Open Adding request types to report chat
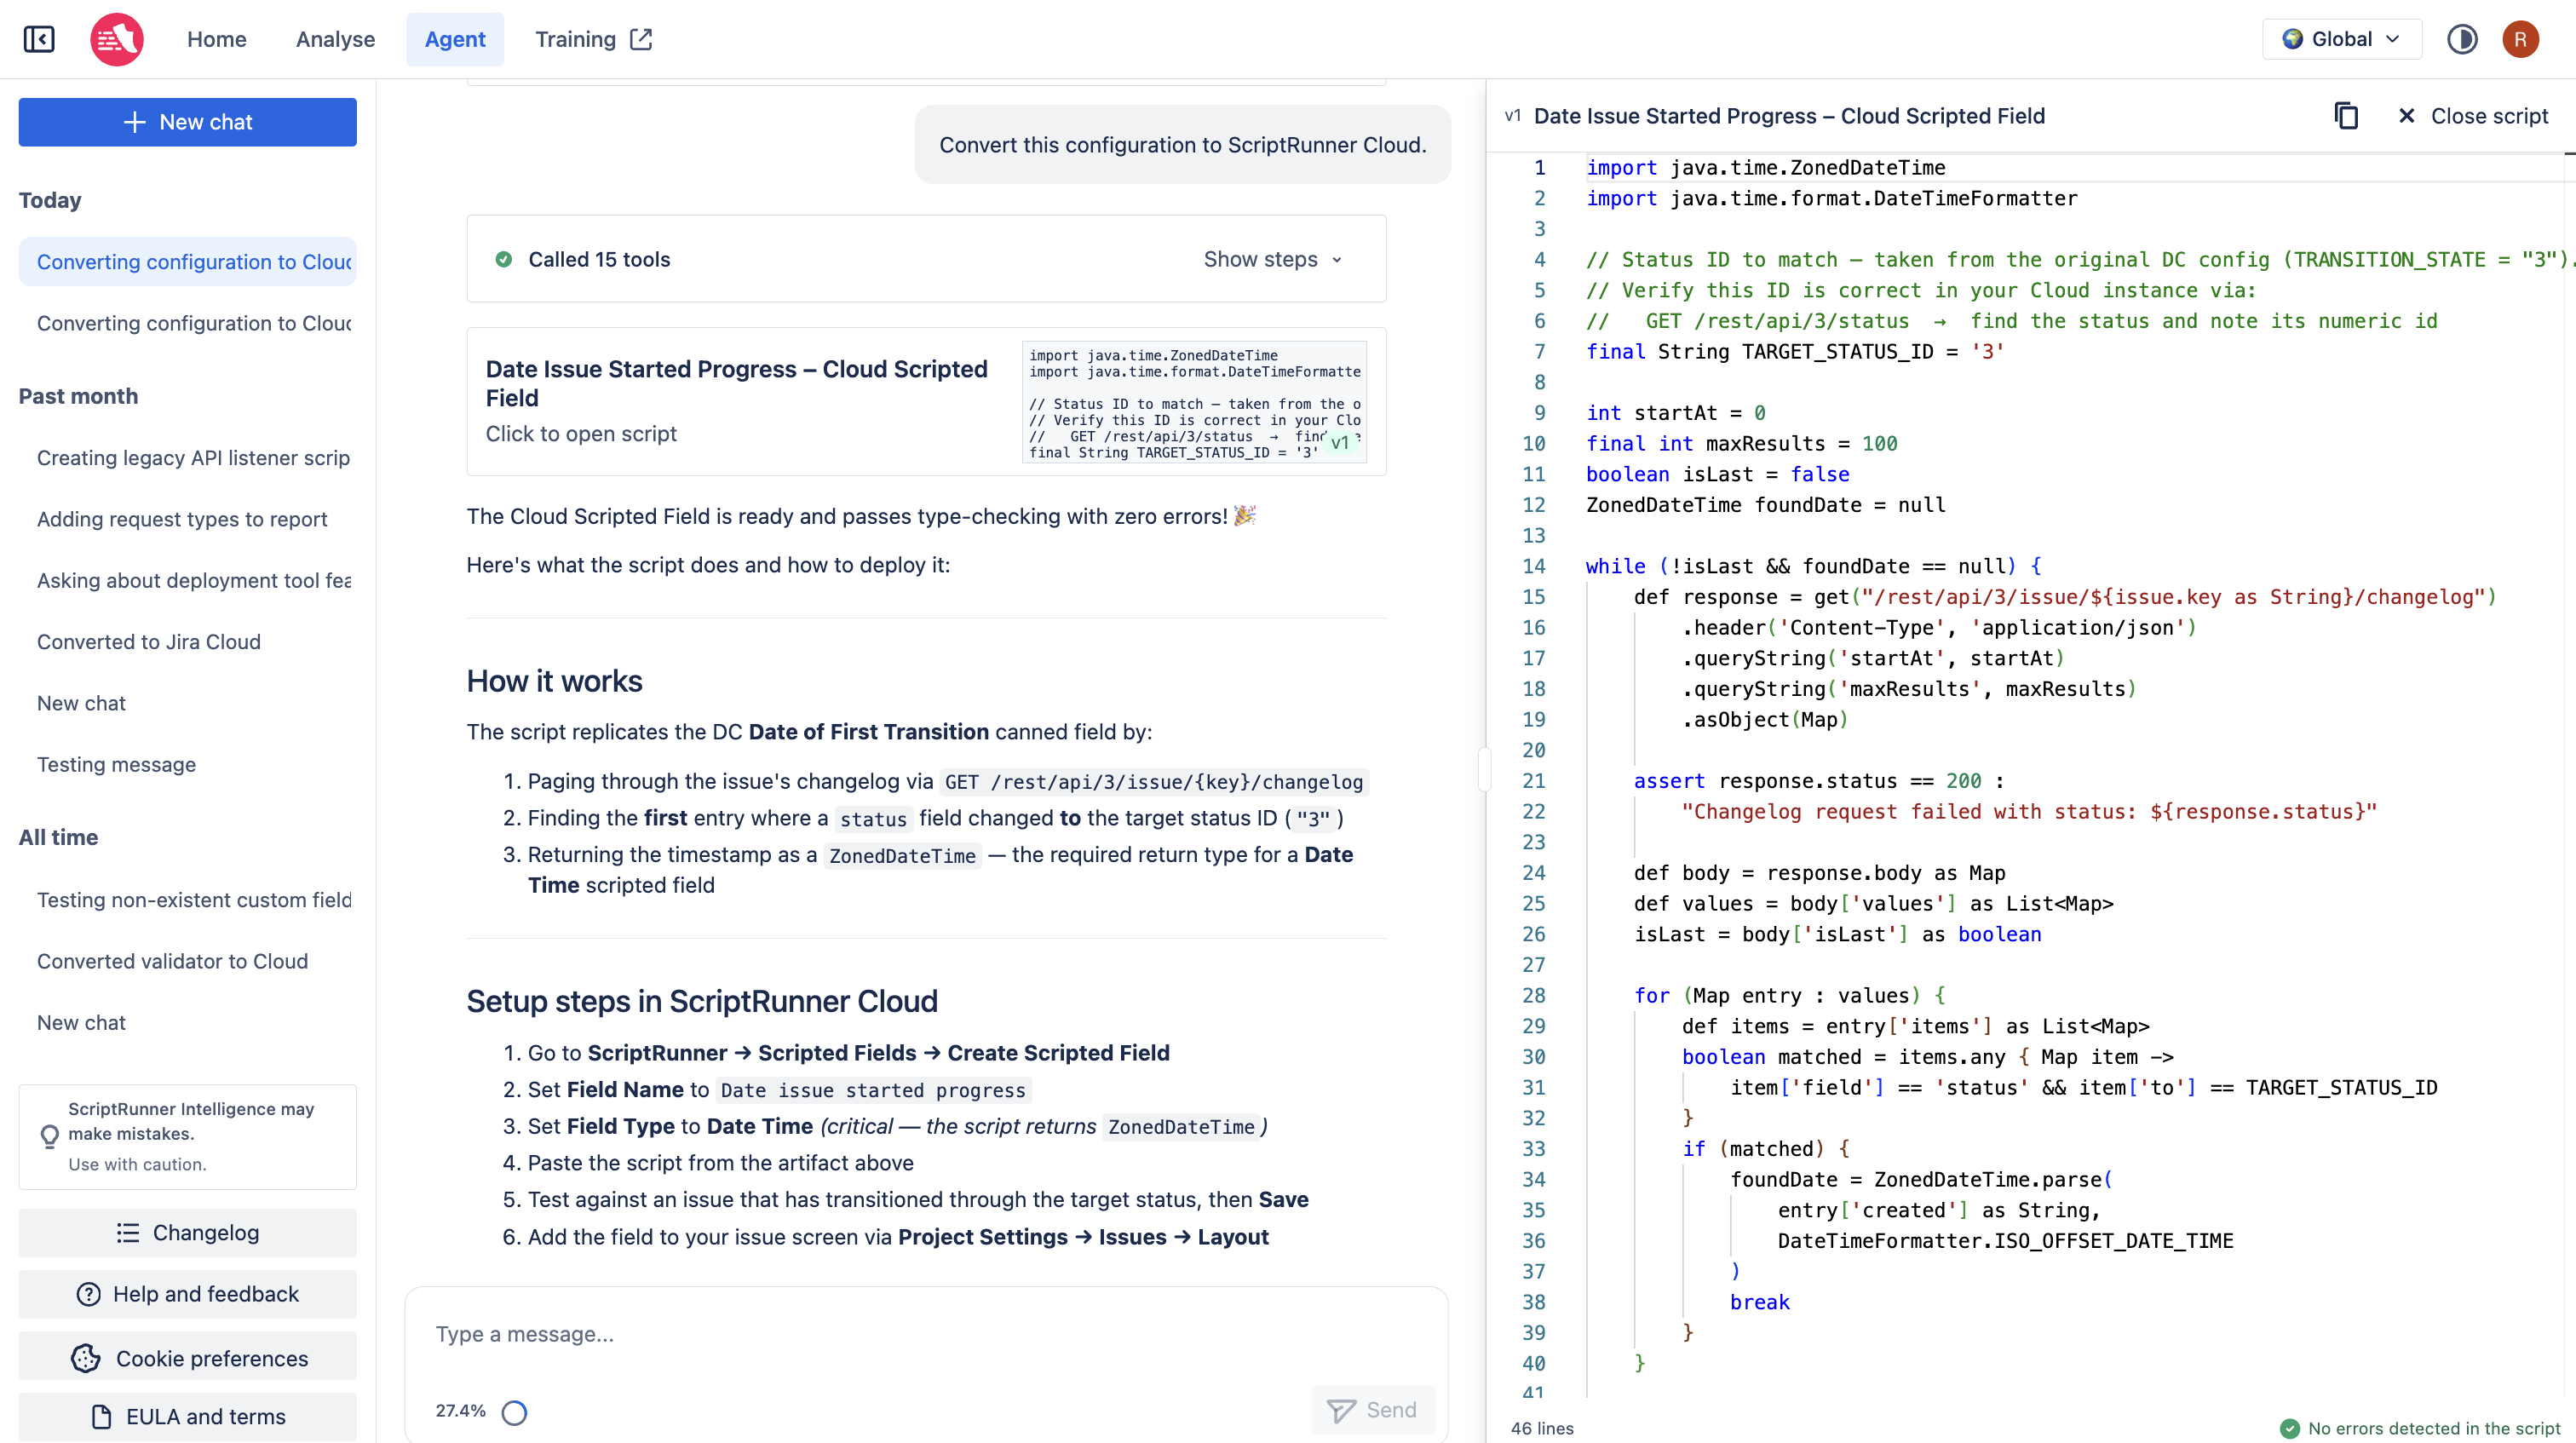 click(187, 519)
